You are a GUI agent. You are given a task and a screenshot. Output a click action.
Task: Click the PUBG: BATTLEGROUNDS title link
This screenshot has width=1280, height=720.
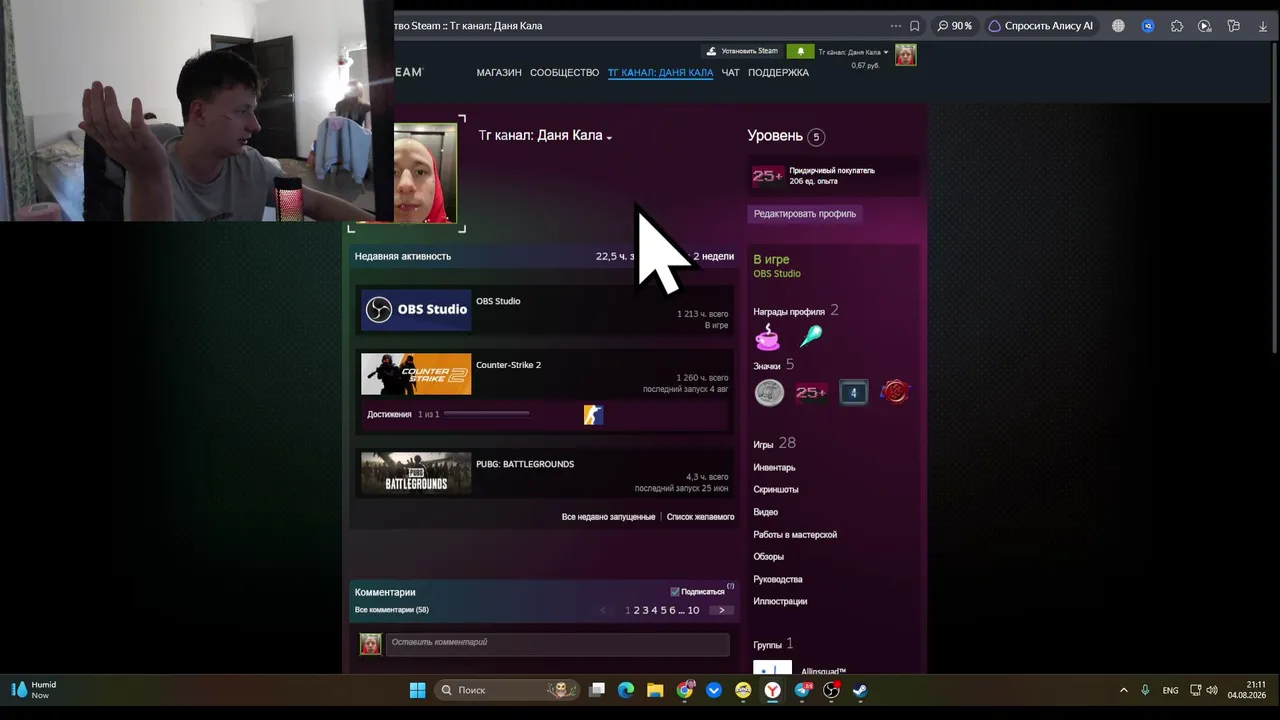[525, 464]
